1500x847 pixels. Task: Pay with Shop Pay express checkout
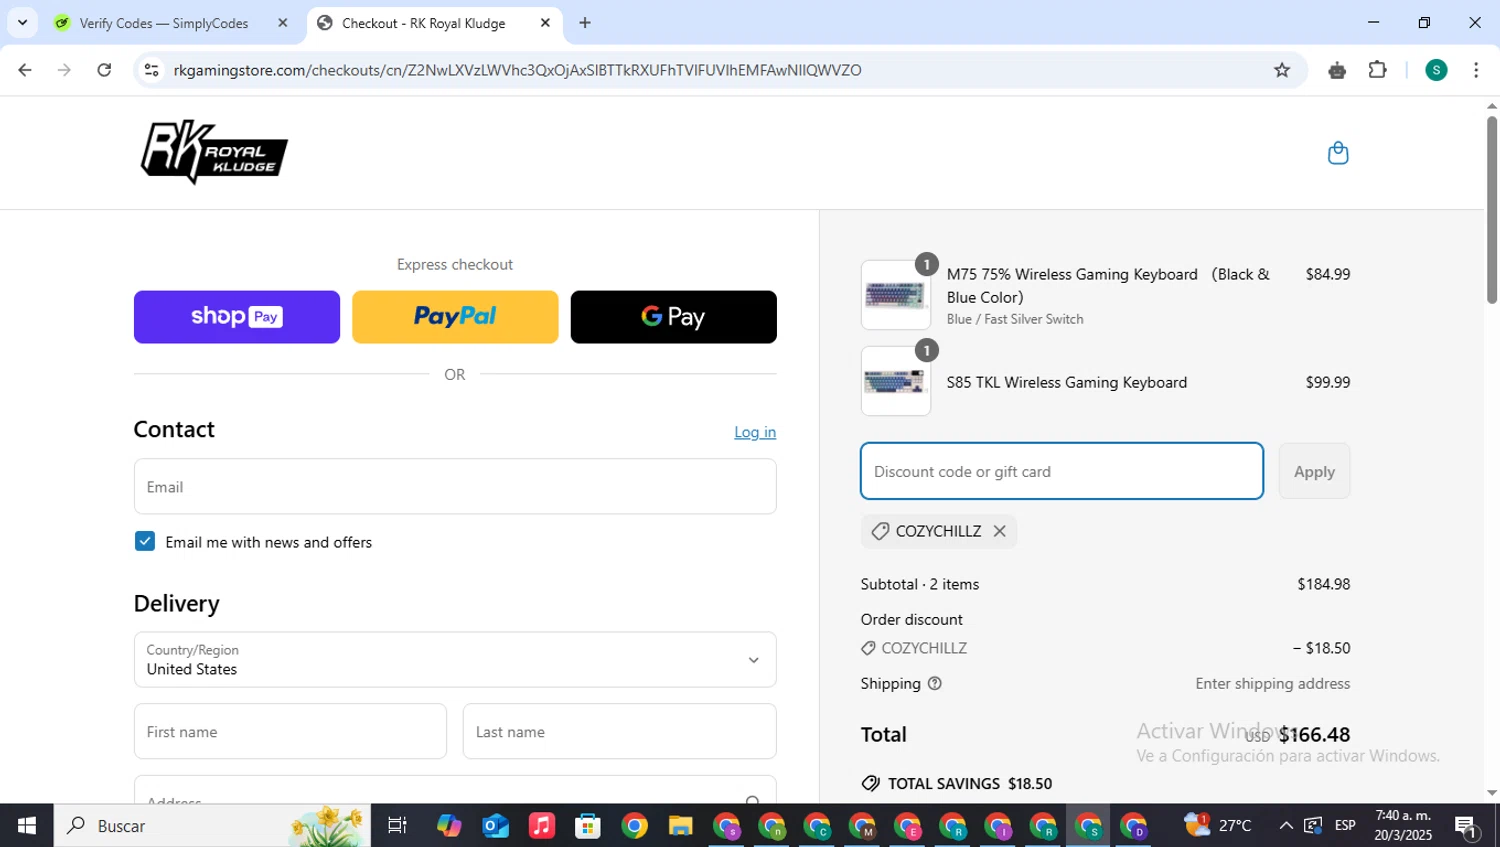(237, 317)
